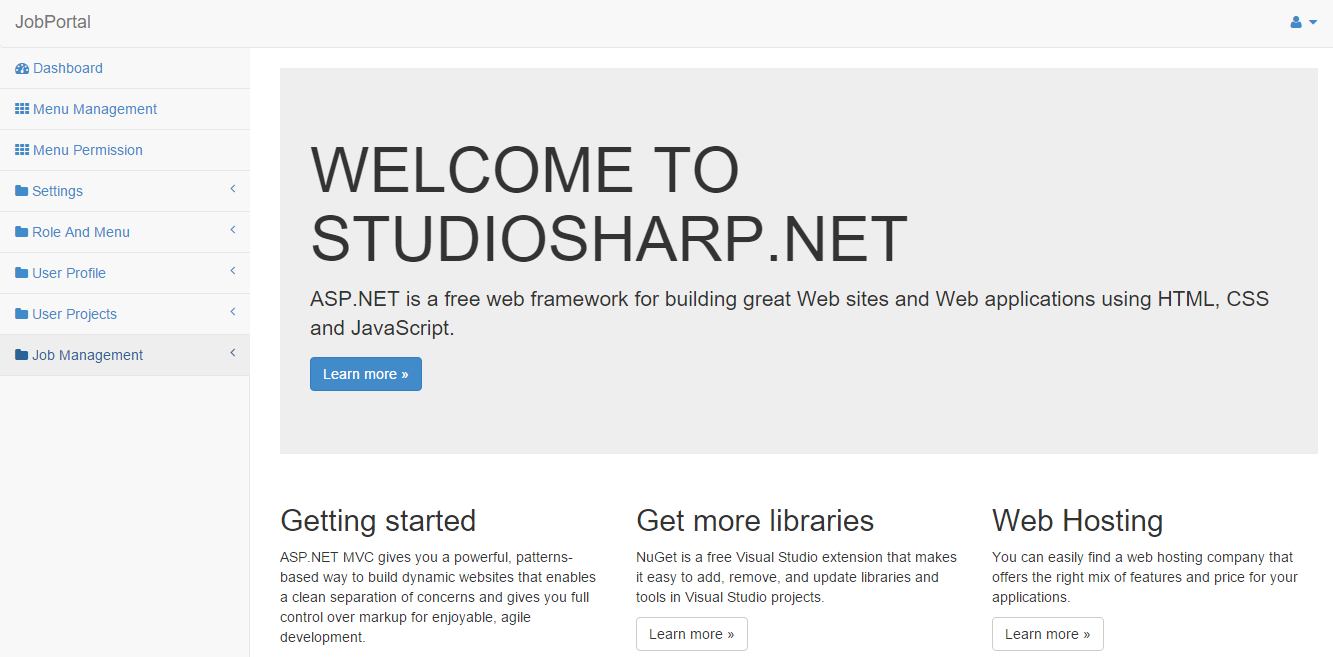Click the Get more libraries heading
1333x657 pixels.
click(x=755, y=521)
